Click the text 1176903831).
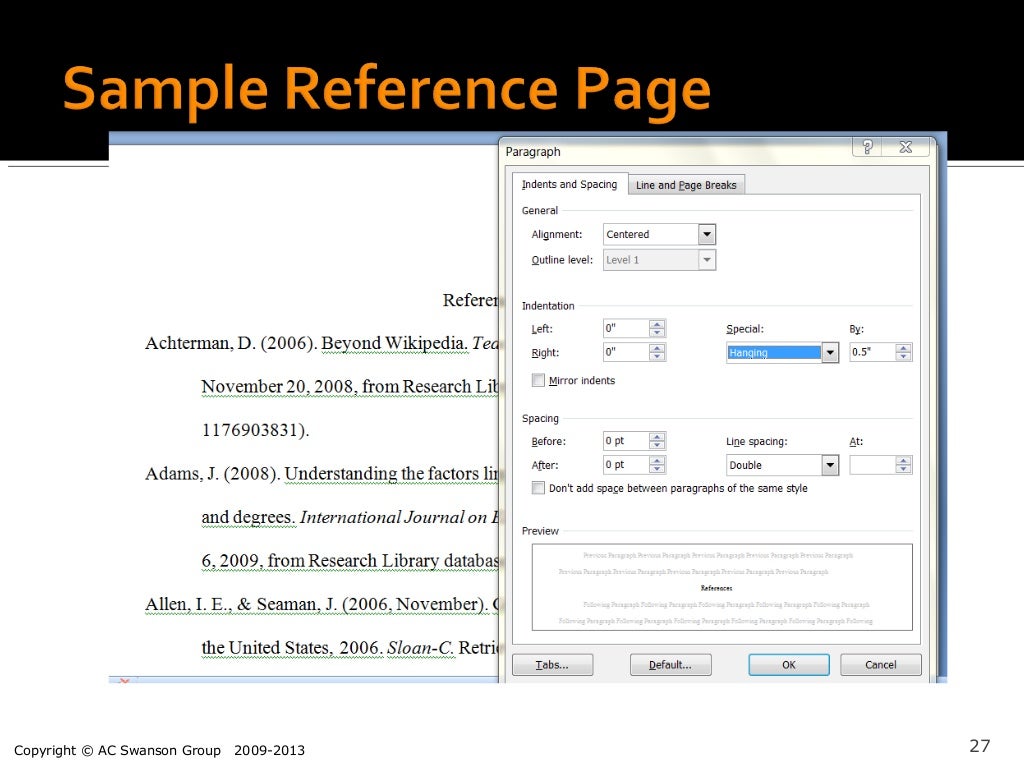 coord(255,430)
